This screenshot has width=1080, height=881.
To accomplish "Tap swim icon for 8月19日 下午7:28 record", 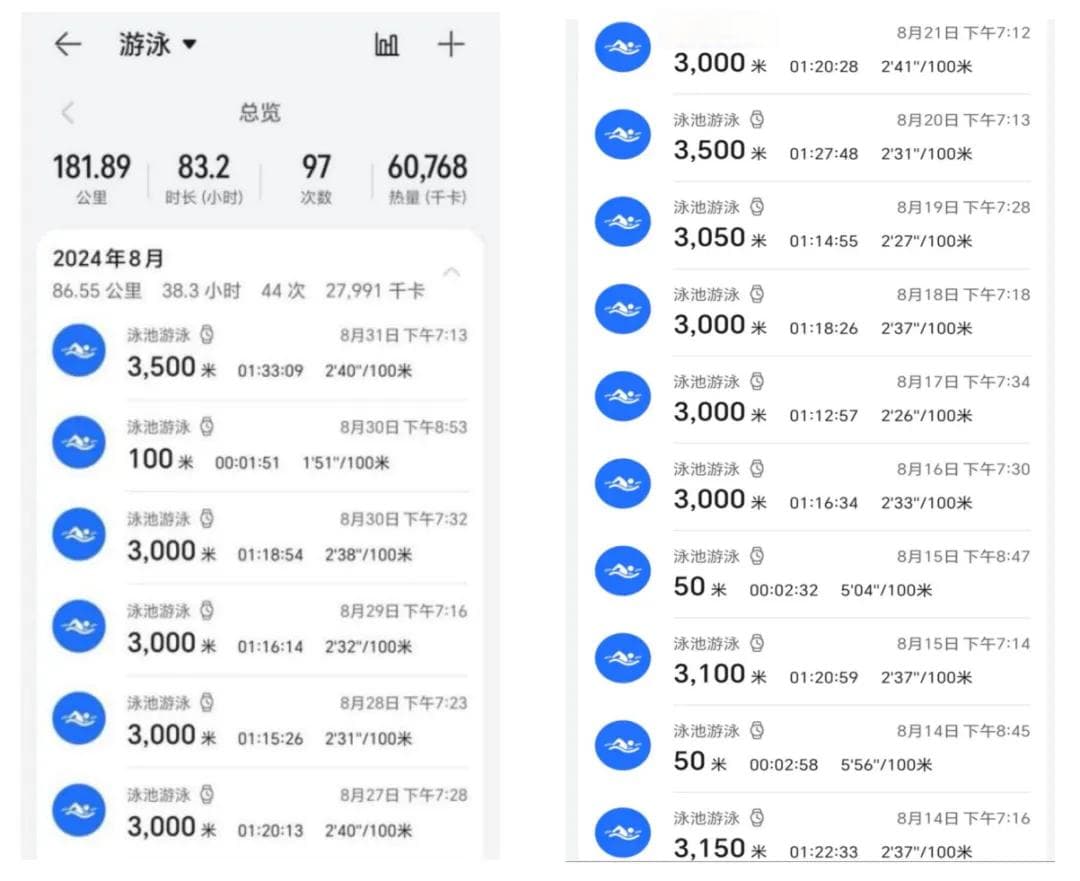I will point(623,222).
